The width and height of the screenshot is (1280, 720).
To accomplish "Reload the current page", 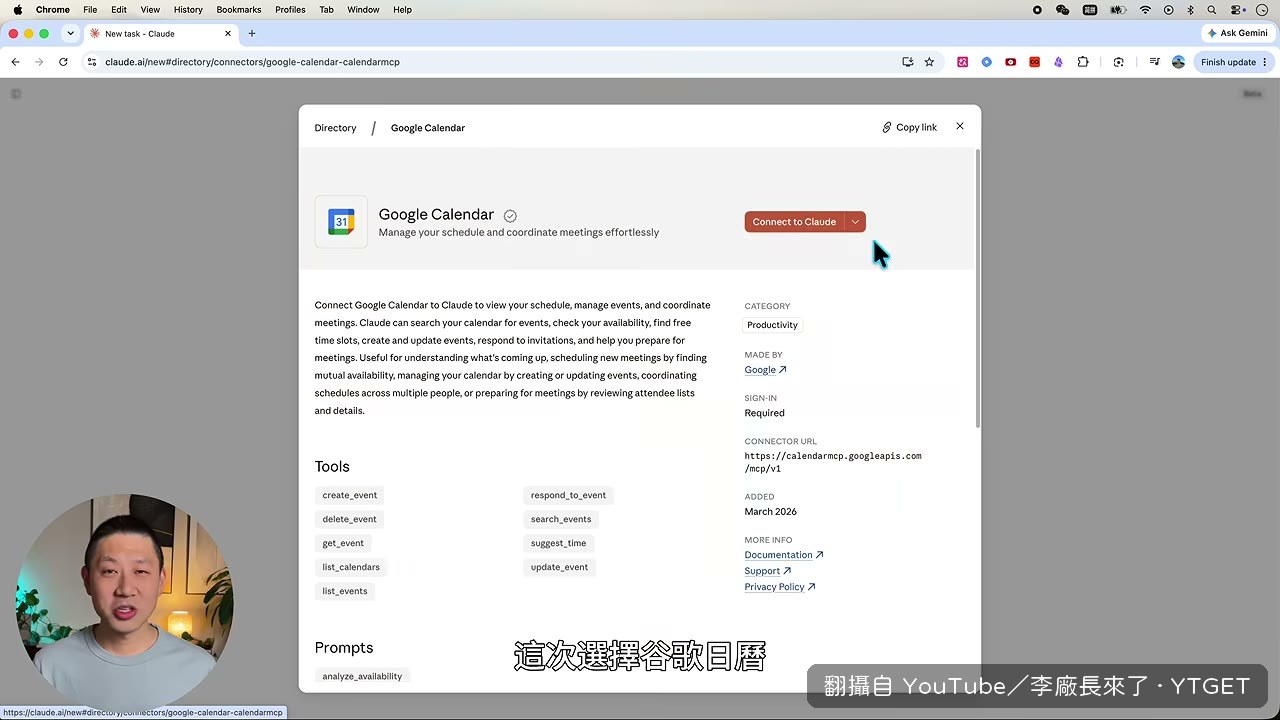I will point(63,62).
